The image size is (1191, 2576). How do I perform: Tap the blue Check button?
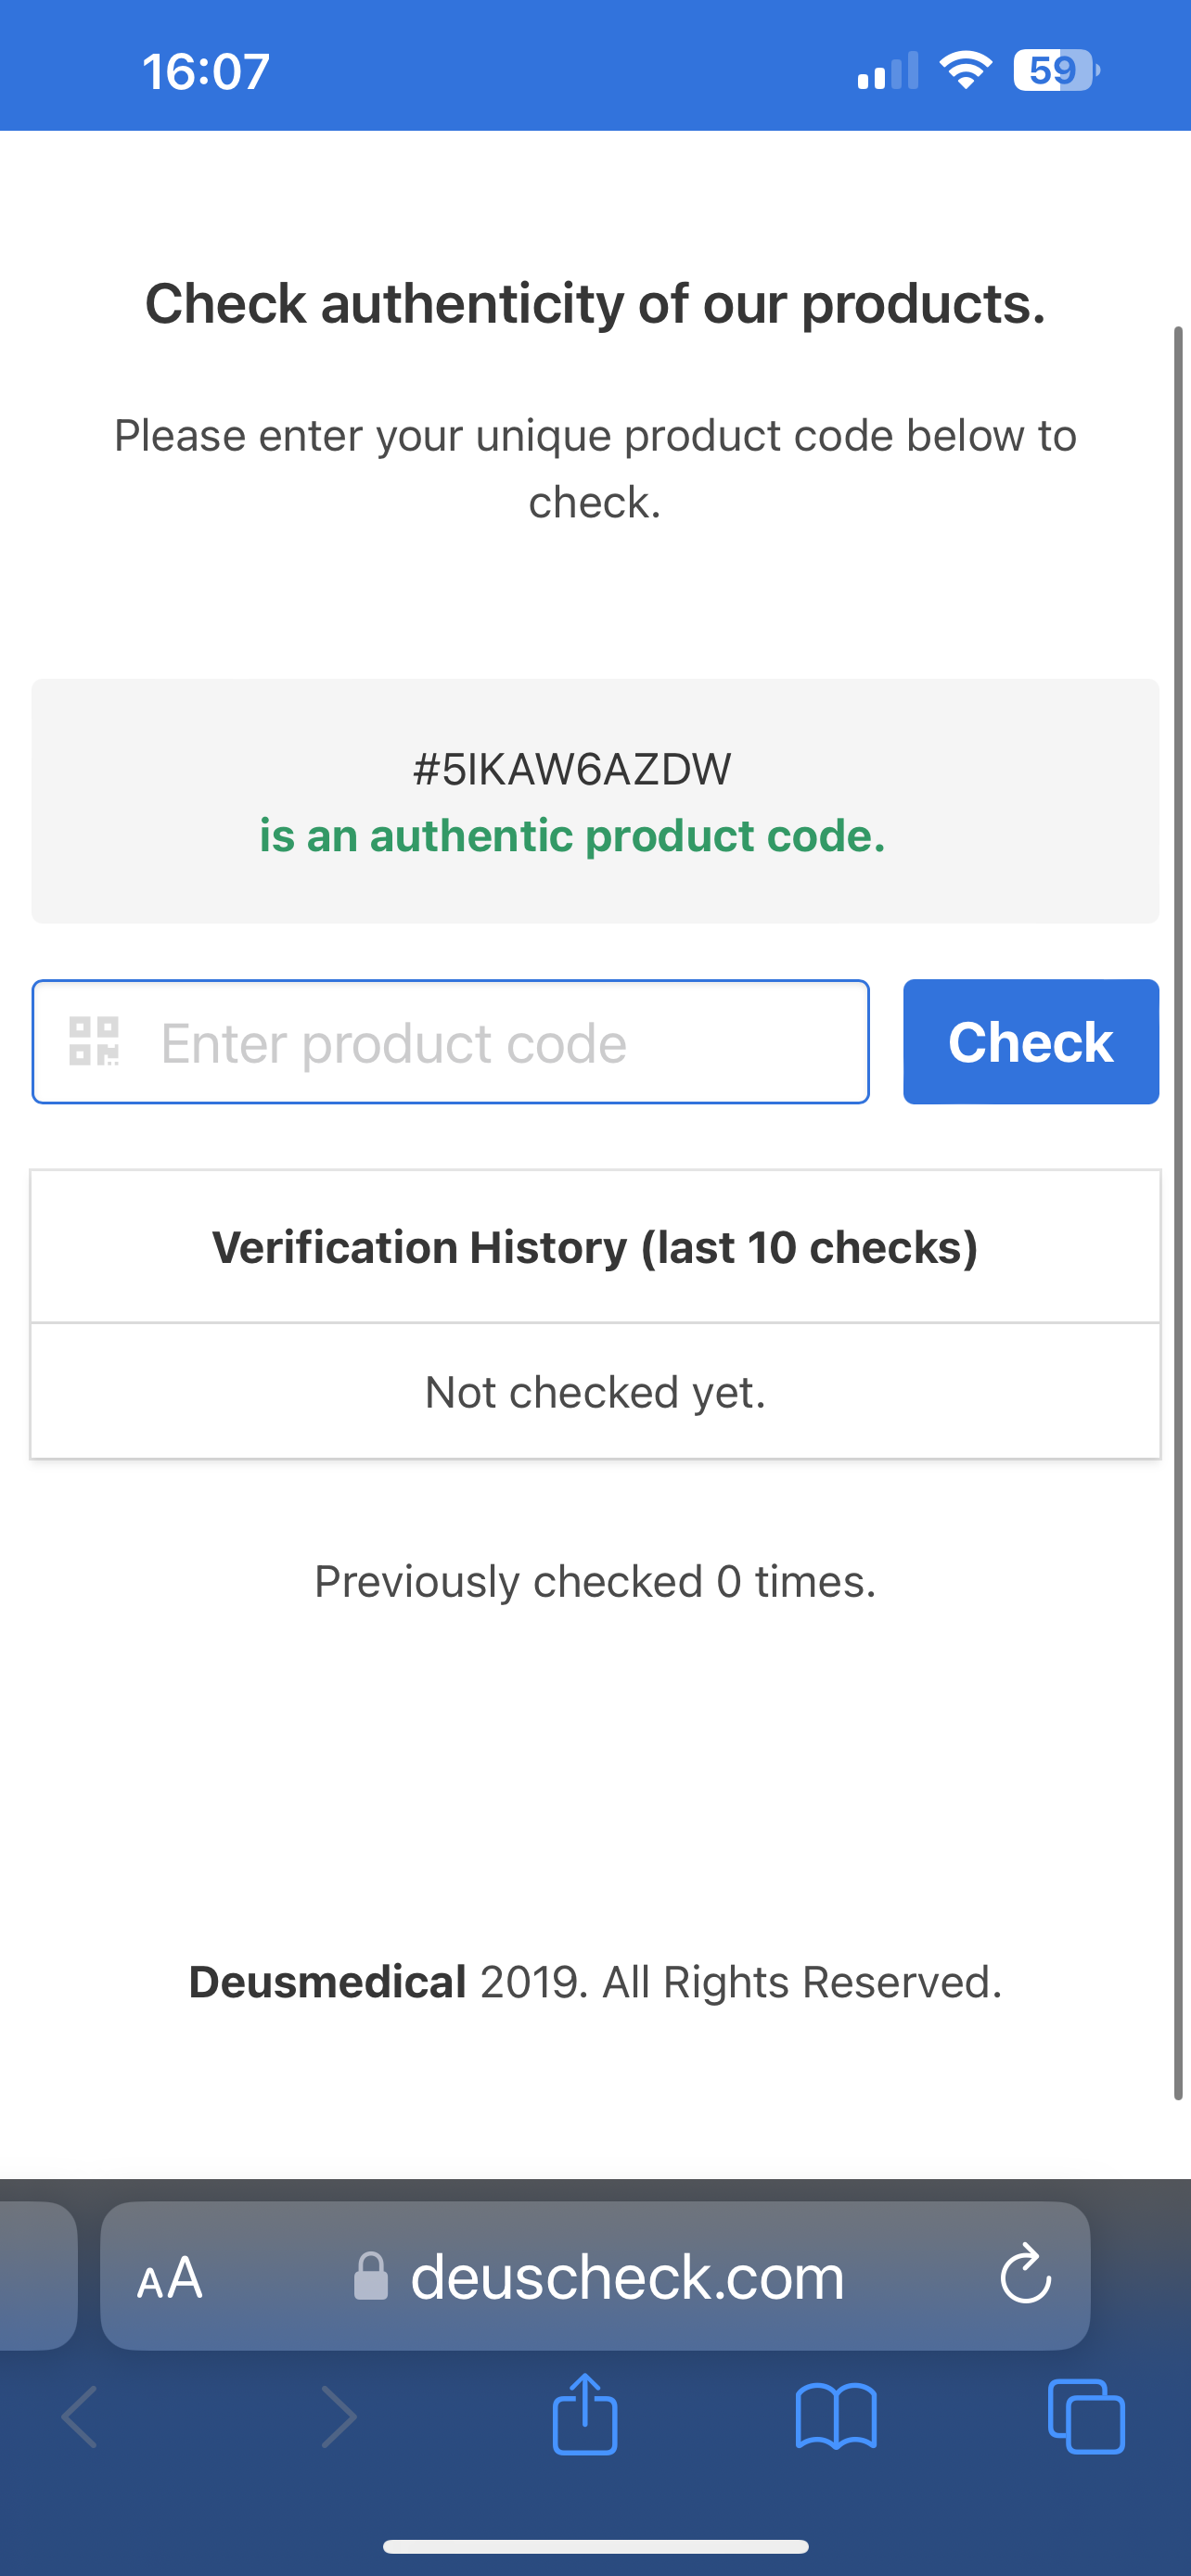[1031, 1042]
